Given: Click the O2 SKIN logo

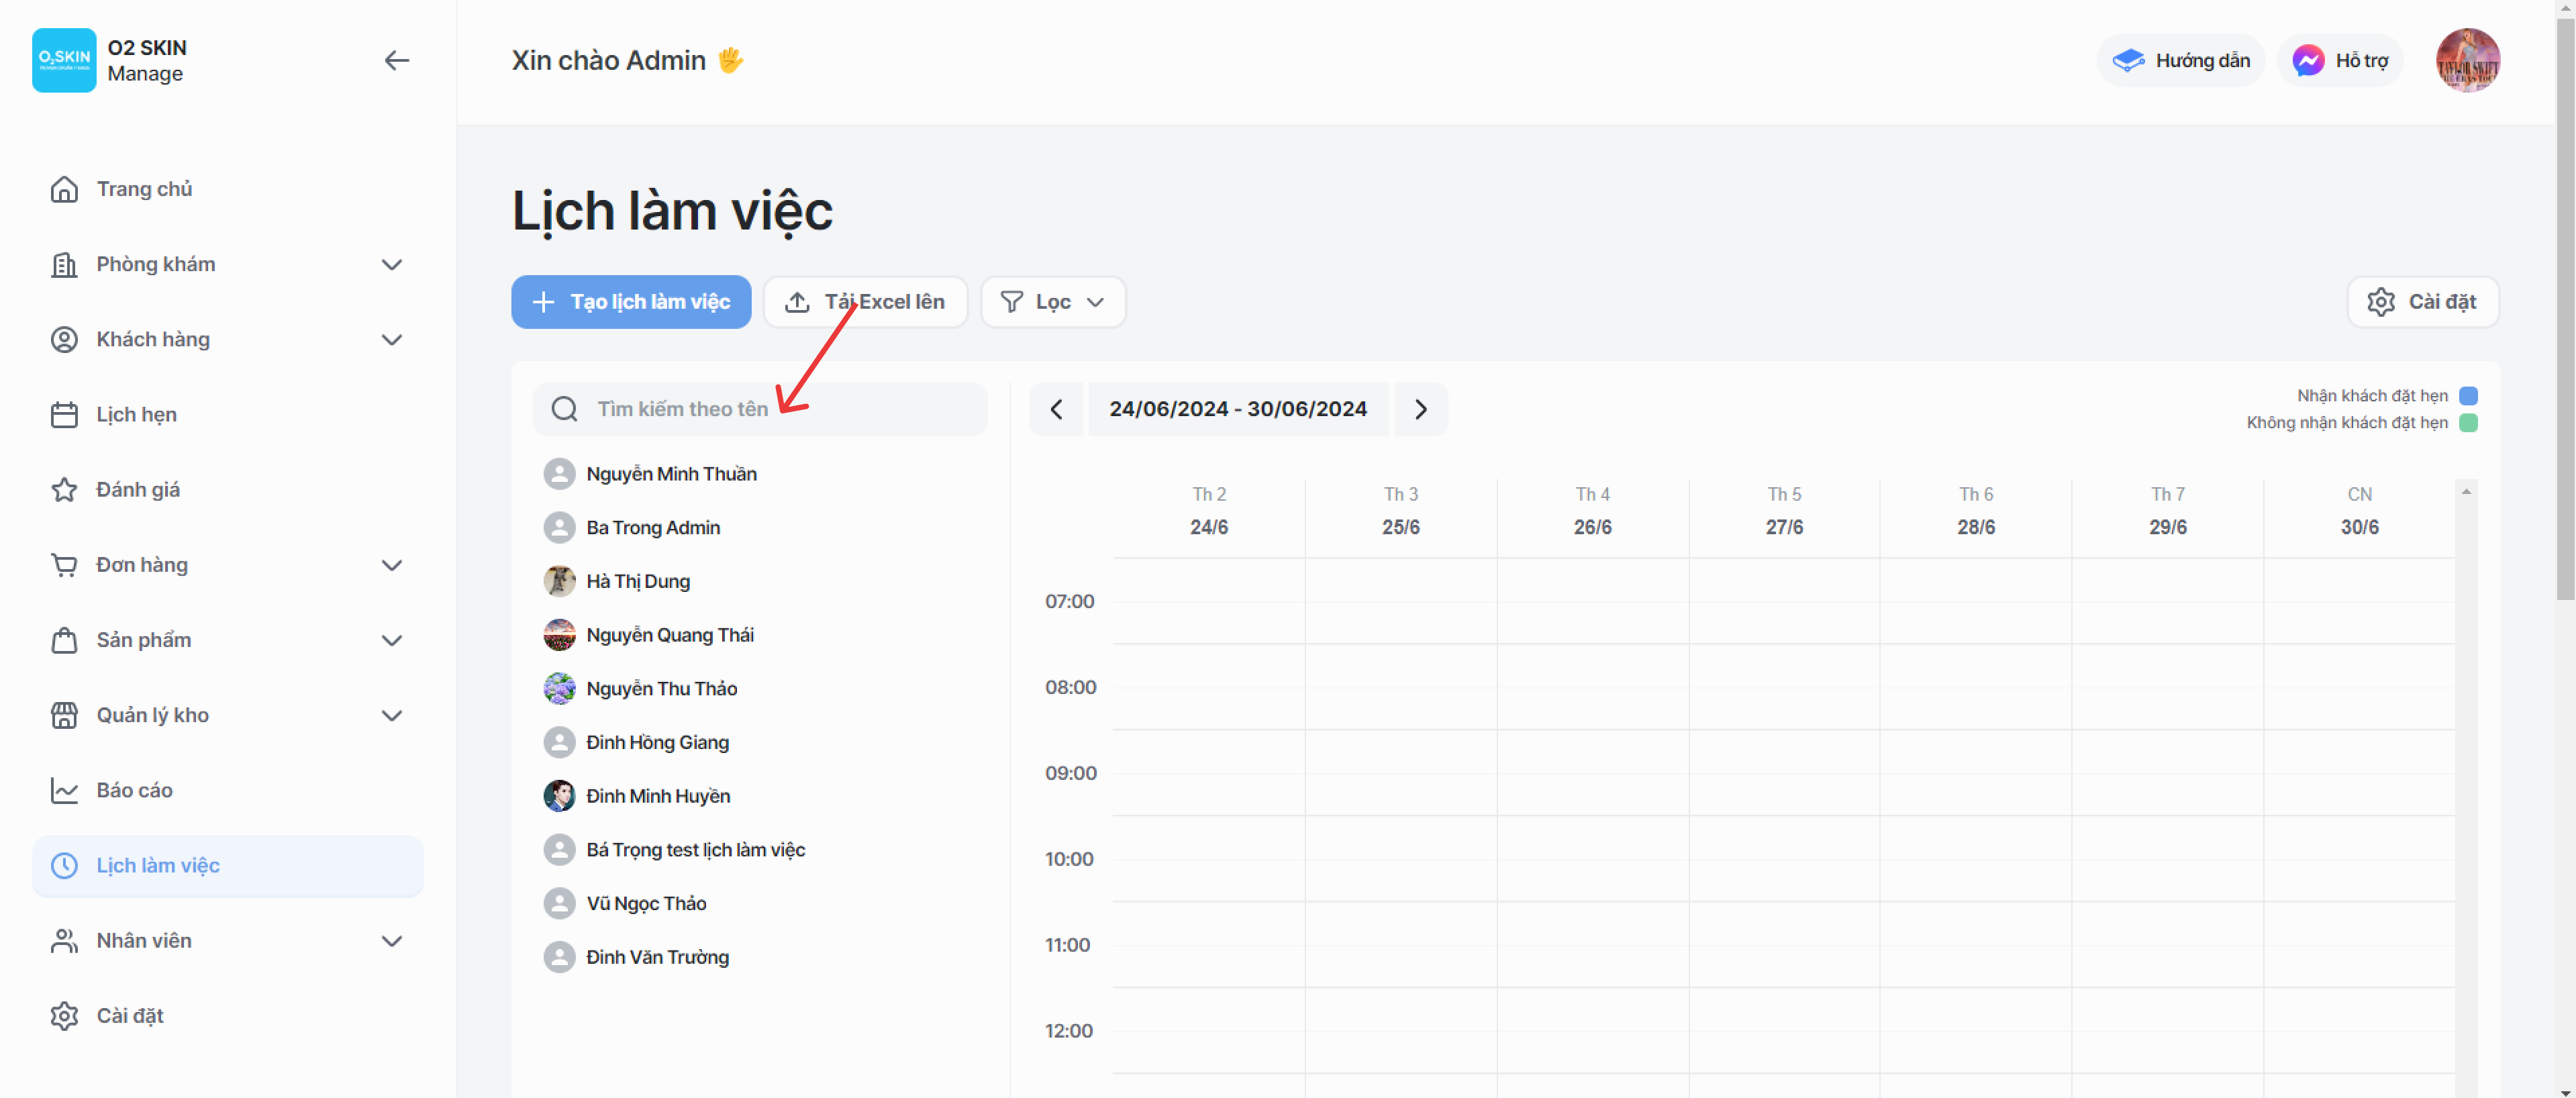Looking at the screenshot, I should coord(64,61).
